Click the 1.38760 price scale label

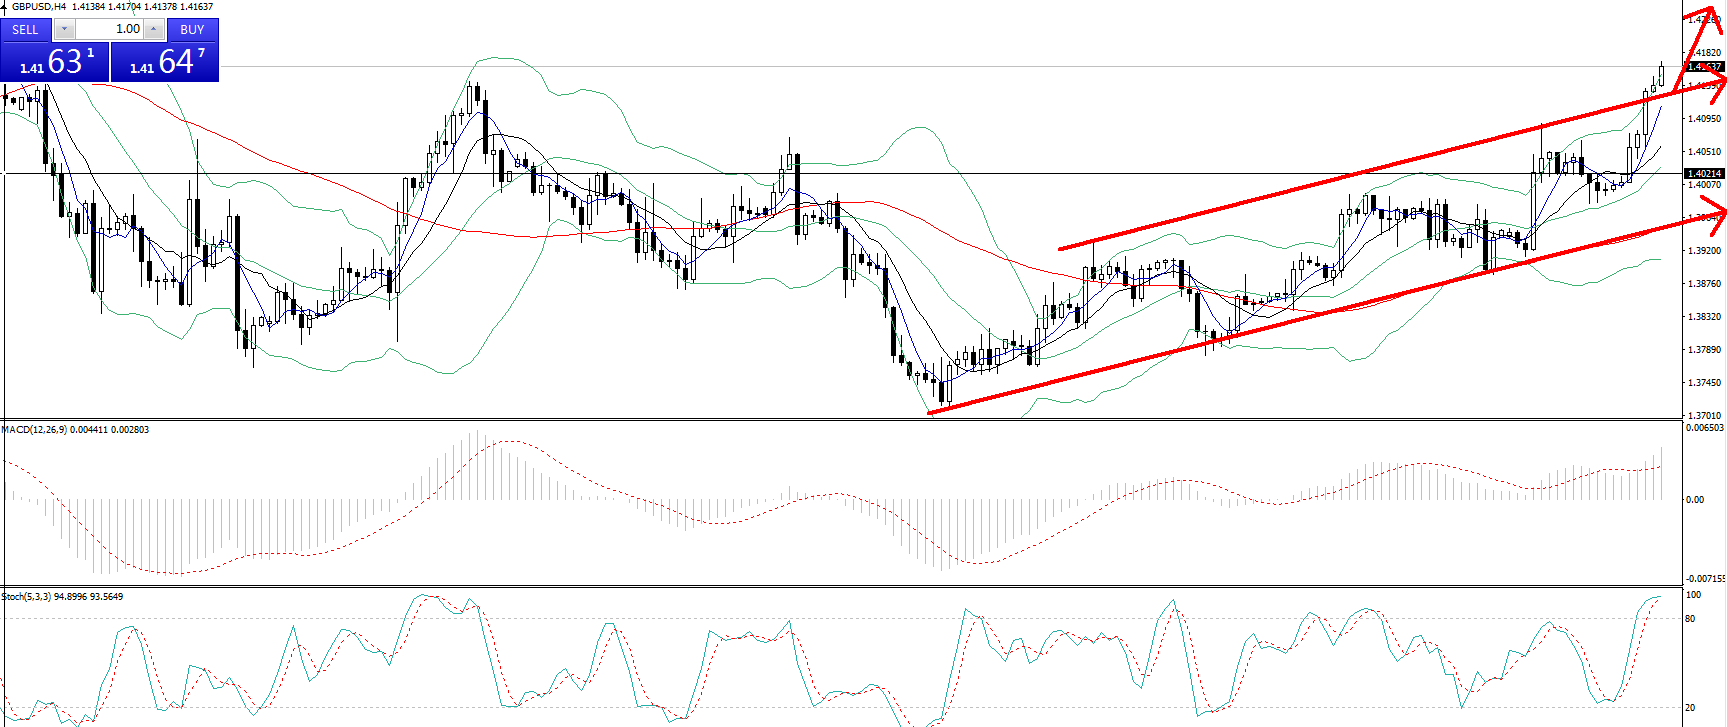point(1705,284)
